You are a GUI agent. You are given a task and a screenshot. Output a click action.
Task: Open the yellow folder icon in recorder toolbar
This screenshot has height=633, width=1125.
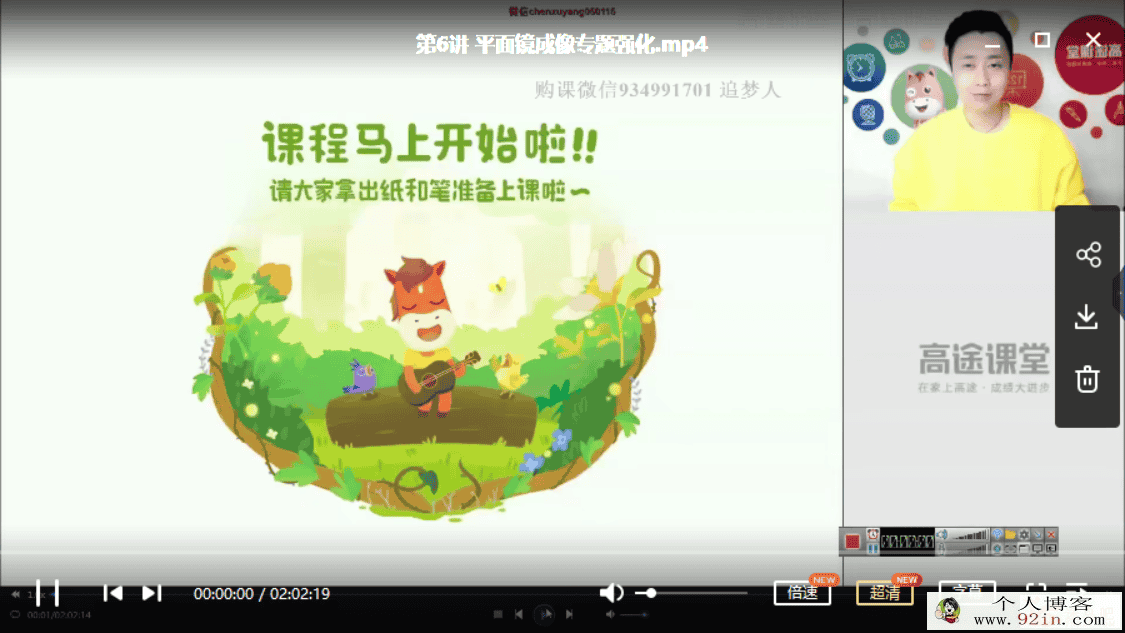pos(1010,535)
